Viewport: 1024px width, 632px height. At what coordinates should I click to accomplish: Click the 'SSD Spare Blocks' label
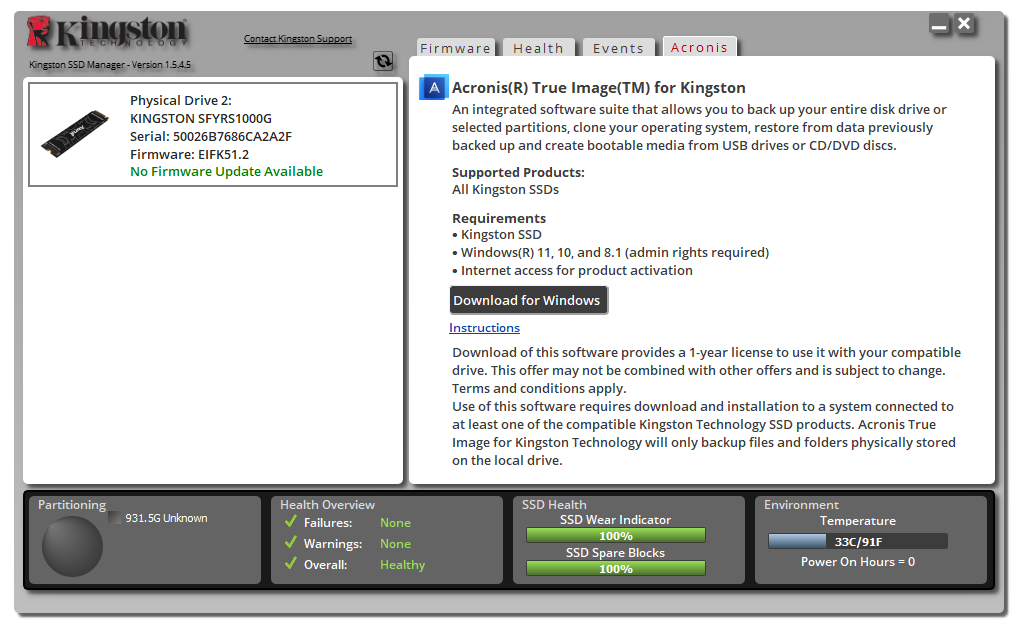pos(615,553)
